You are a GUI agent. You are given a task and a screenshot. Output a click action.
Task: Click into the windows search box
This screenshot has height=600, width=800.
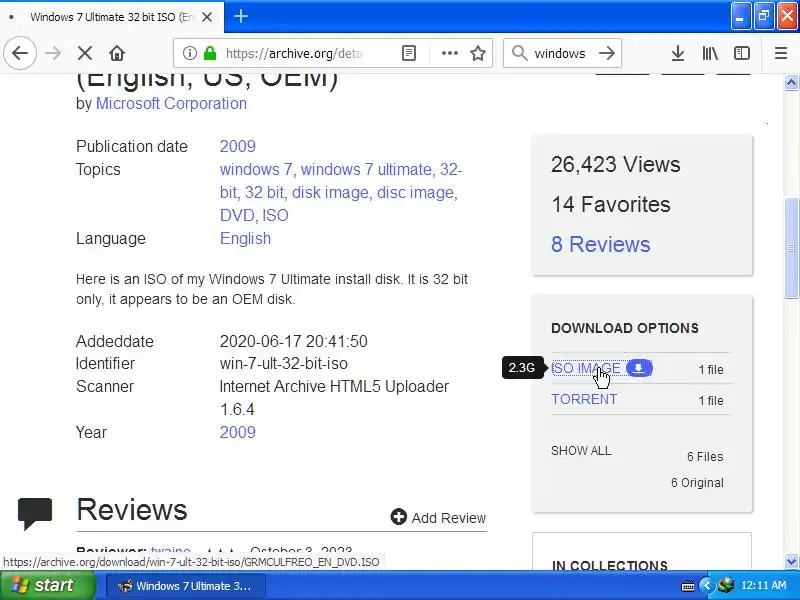pos(560,53)
